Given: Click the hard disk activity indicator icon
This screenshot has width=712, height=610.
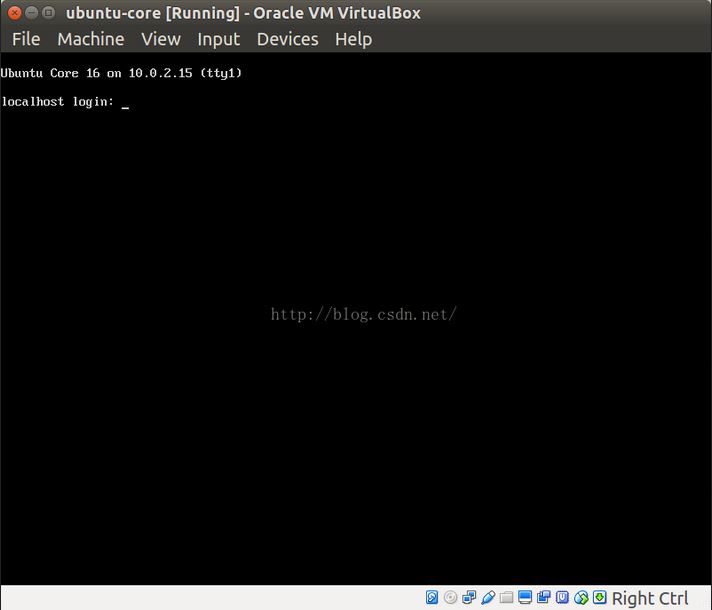Looking at the screenshot, I should point(432,598).
